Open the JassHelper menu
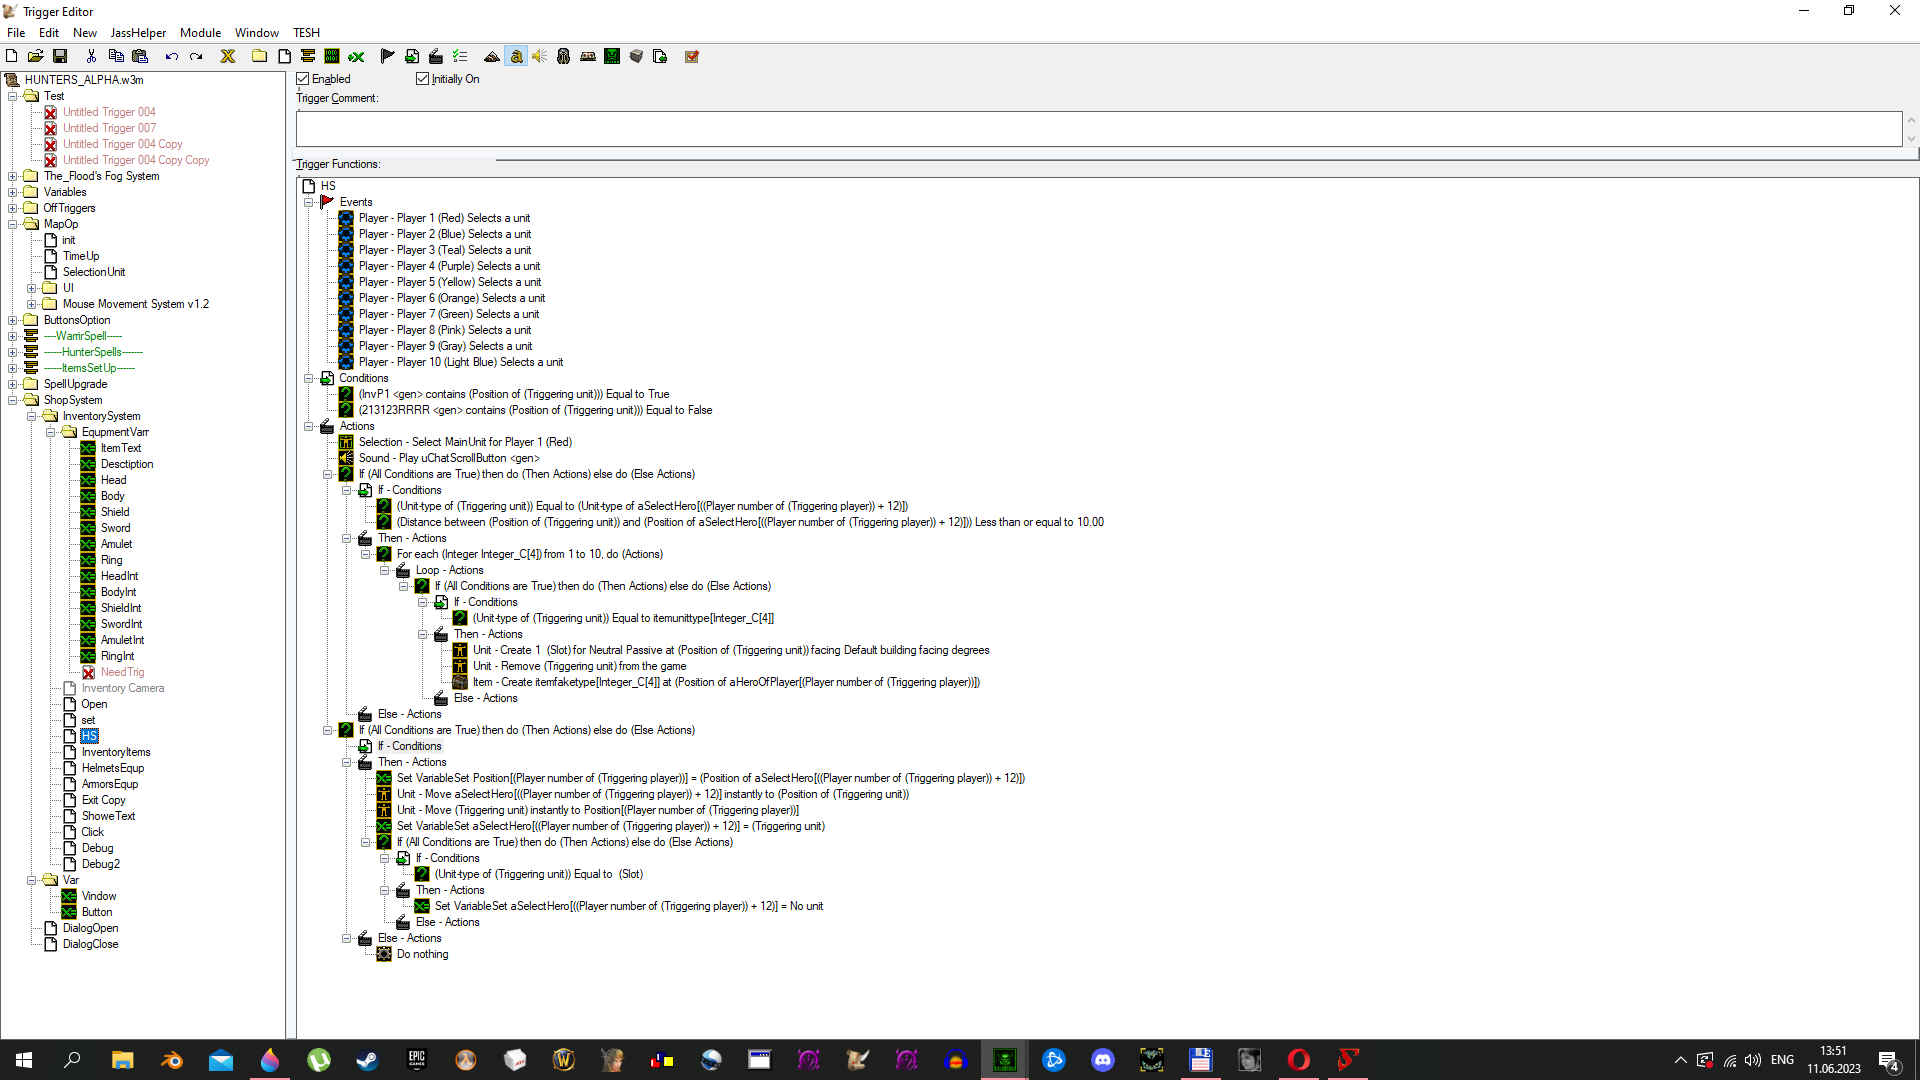 click(x=138, y=33)
